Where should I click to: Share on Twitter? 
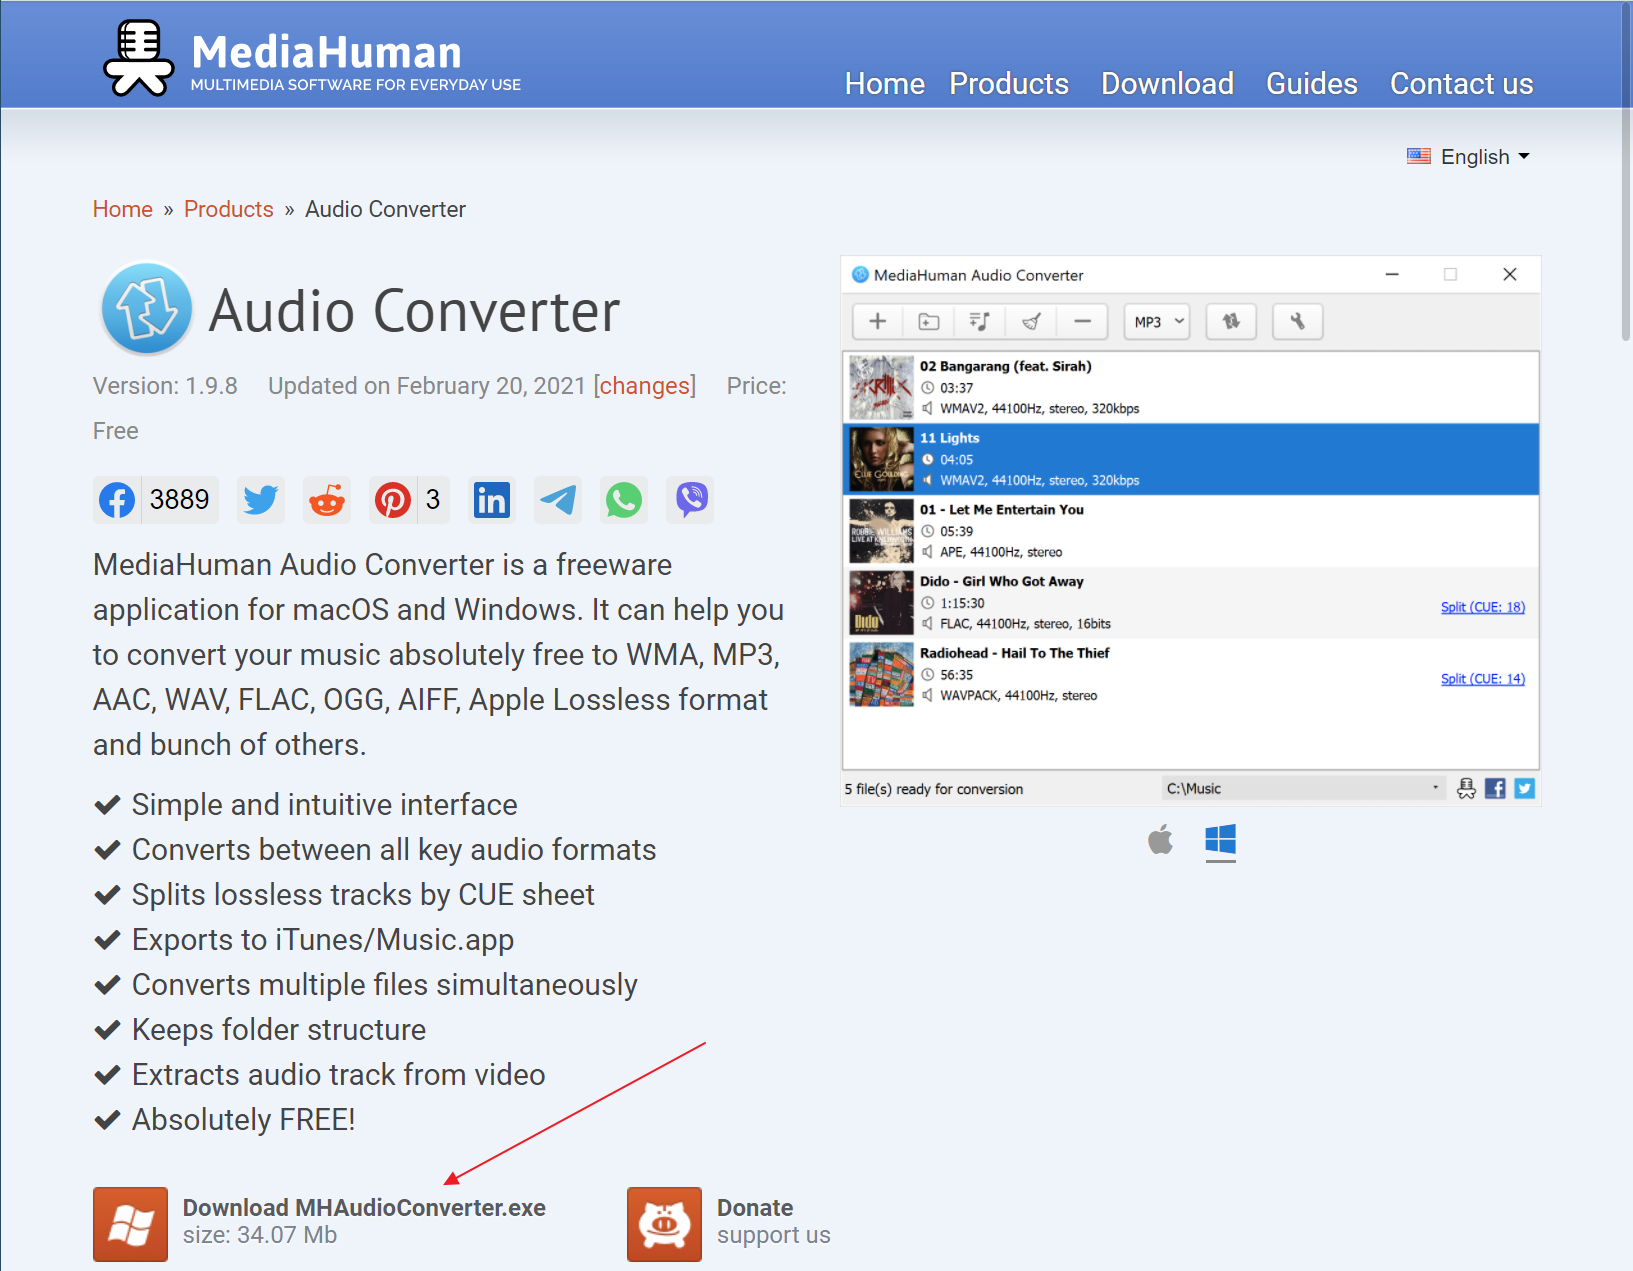pyautogui.click(x=261, y=500)
